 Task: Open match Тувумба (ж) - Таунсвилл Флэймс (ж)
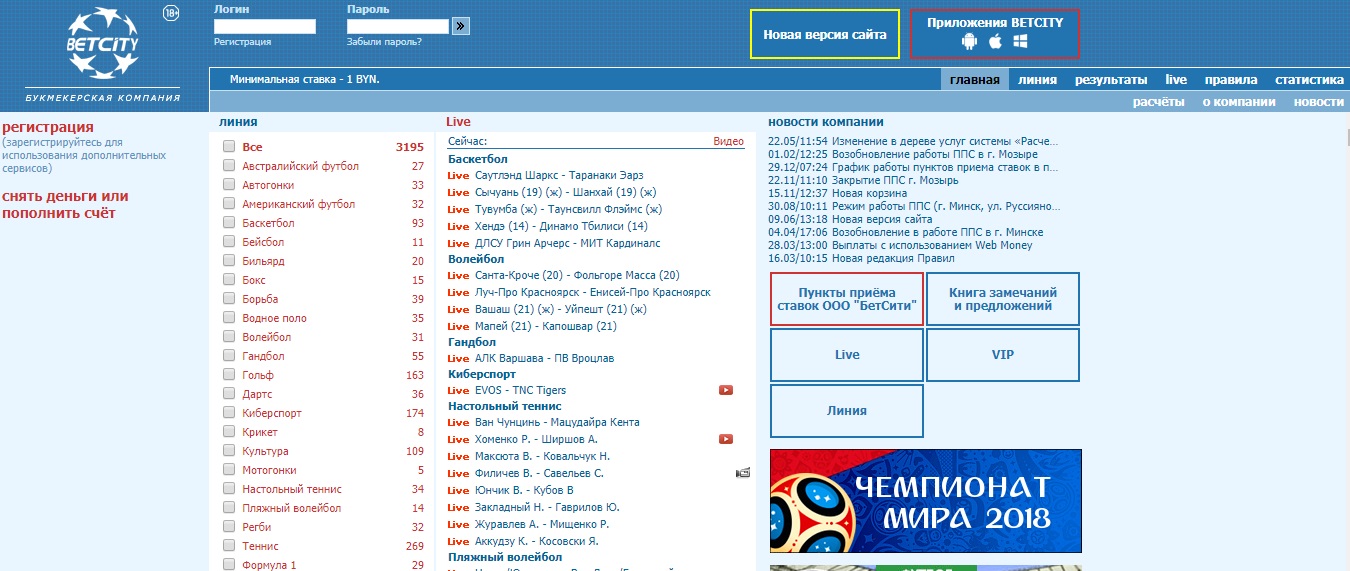click(x=569, y=210)
